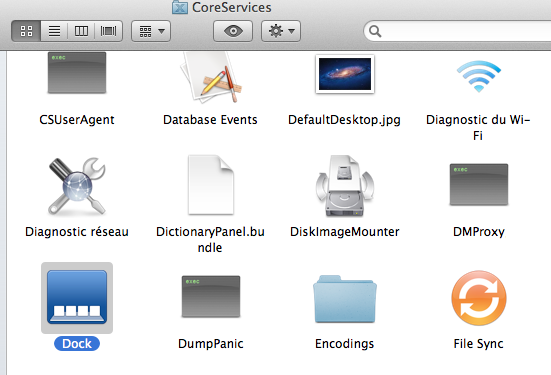551x375 pixels.
Task: Select the DiskImageMounter drive icon
Action: (345, 186)
